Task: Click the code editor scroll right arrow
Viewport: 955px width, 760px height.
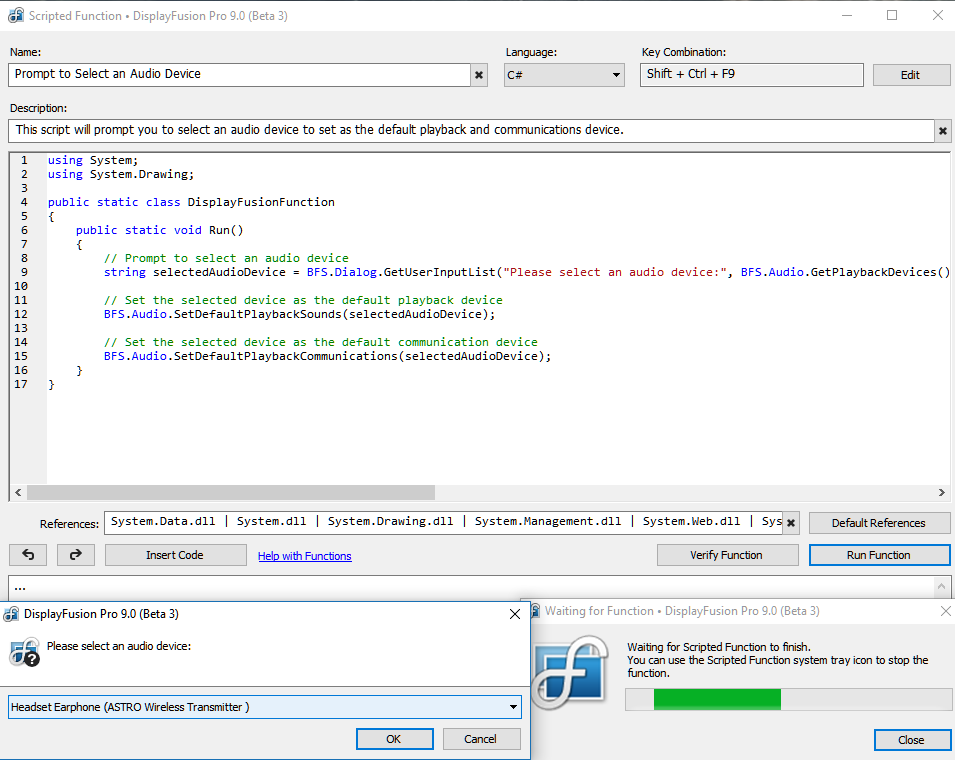Action: pyautogui.click(x=942, y=492)
